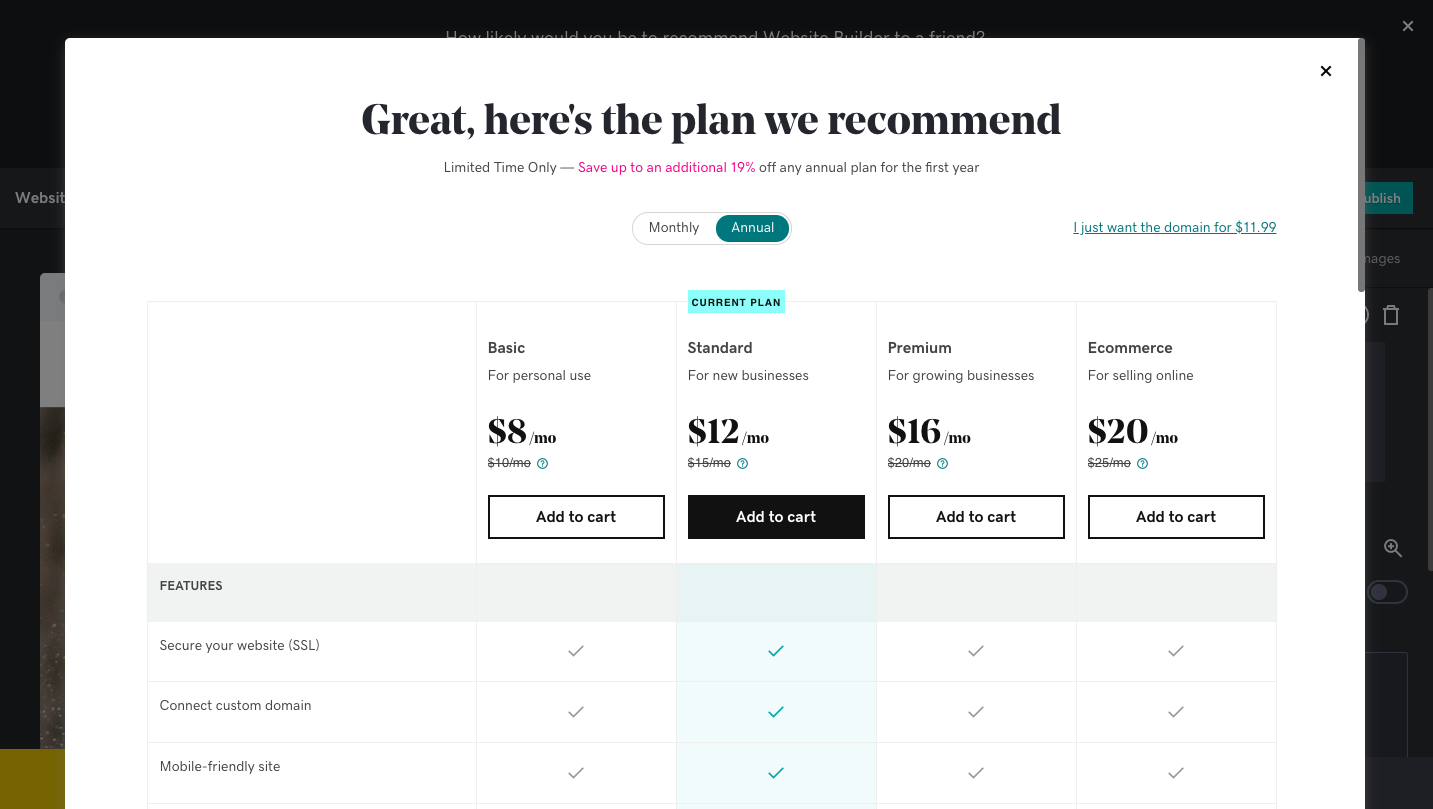The image size is (1433, 809).
Task: Switch to the Images tab
Action: tap(1383, 258)
